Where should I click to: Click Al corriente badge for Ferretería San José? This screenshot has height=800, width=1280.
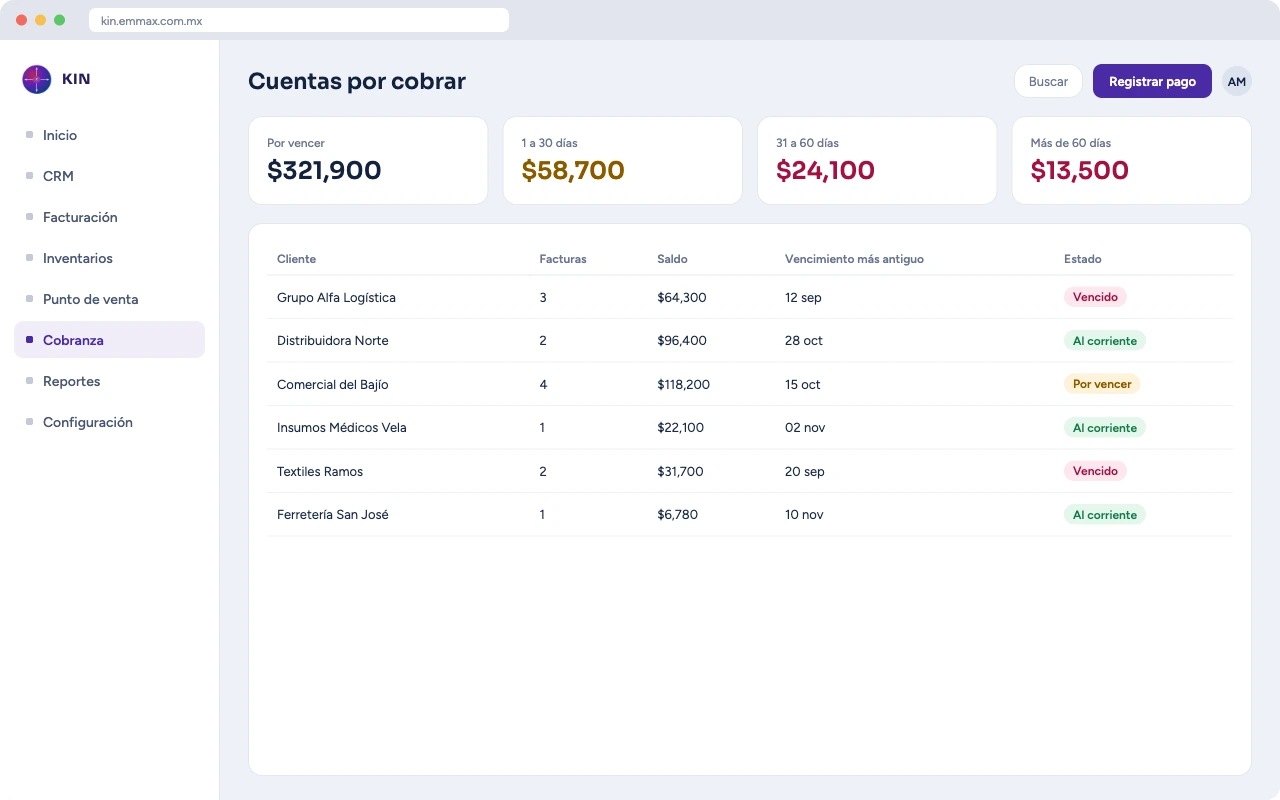point(1105,515)
